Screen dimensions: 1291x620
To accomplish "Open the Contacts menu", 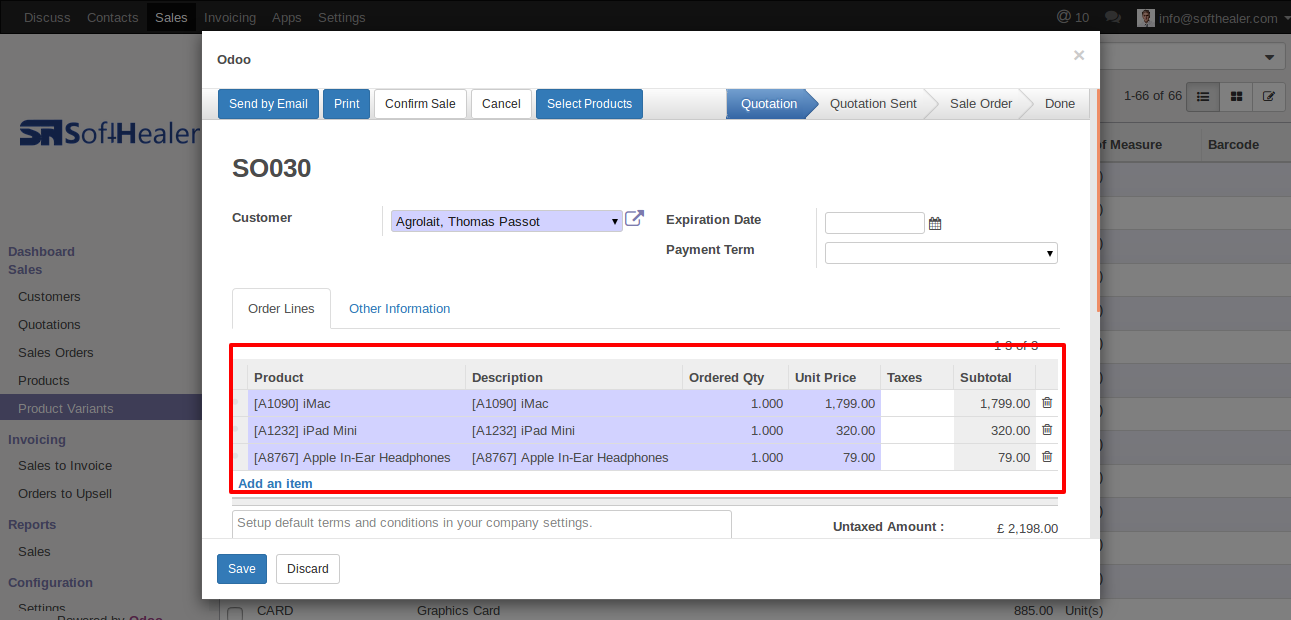I will (x=112, y=17).
